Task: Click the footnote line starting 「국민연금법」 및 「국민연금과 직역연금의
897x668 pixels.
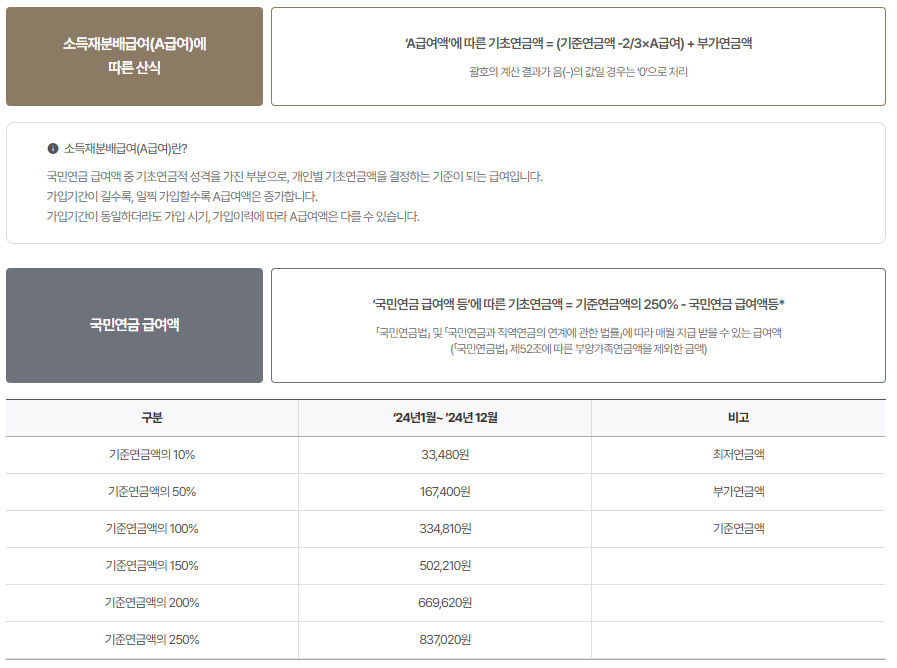Action: (578, 333)
